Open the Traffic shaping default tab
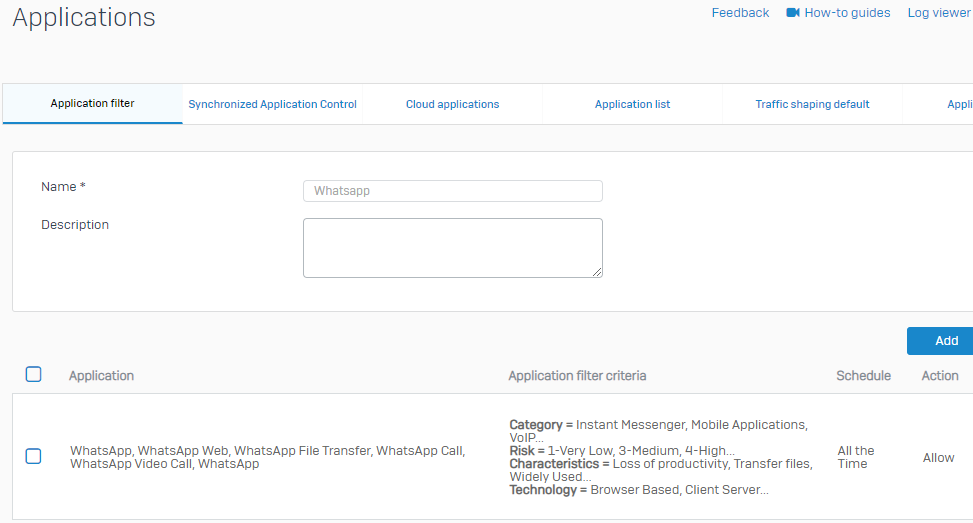Image resolution: width=973 pixels, height=523 pixels. pos(812,104)
